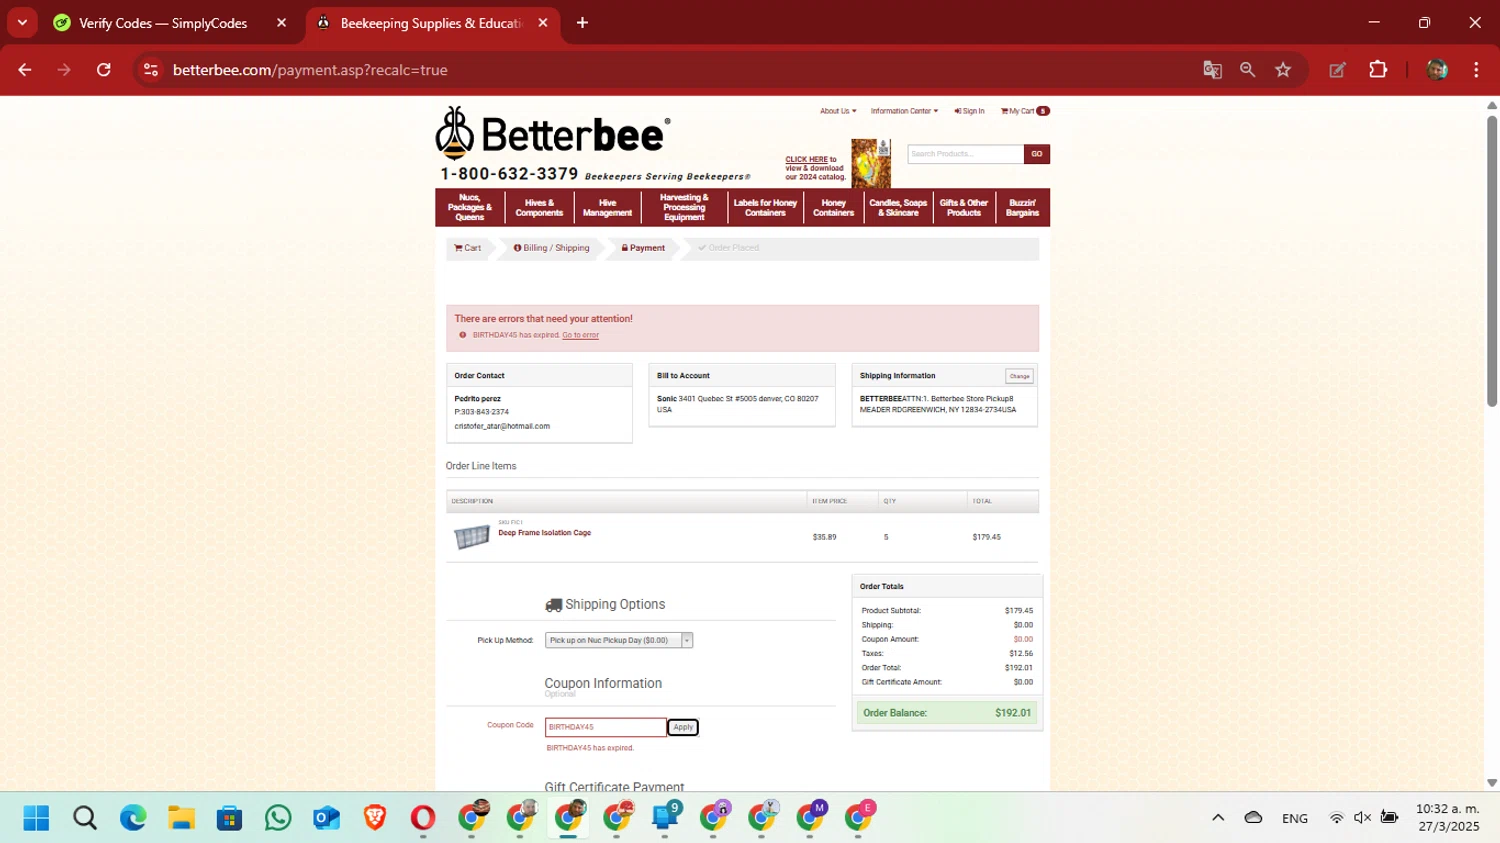
Task: Click Deep Frame Isolation Cage thumbnail
Action: 471,537
